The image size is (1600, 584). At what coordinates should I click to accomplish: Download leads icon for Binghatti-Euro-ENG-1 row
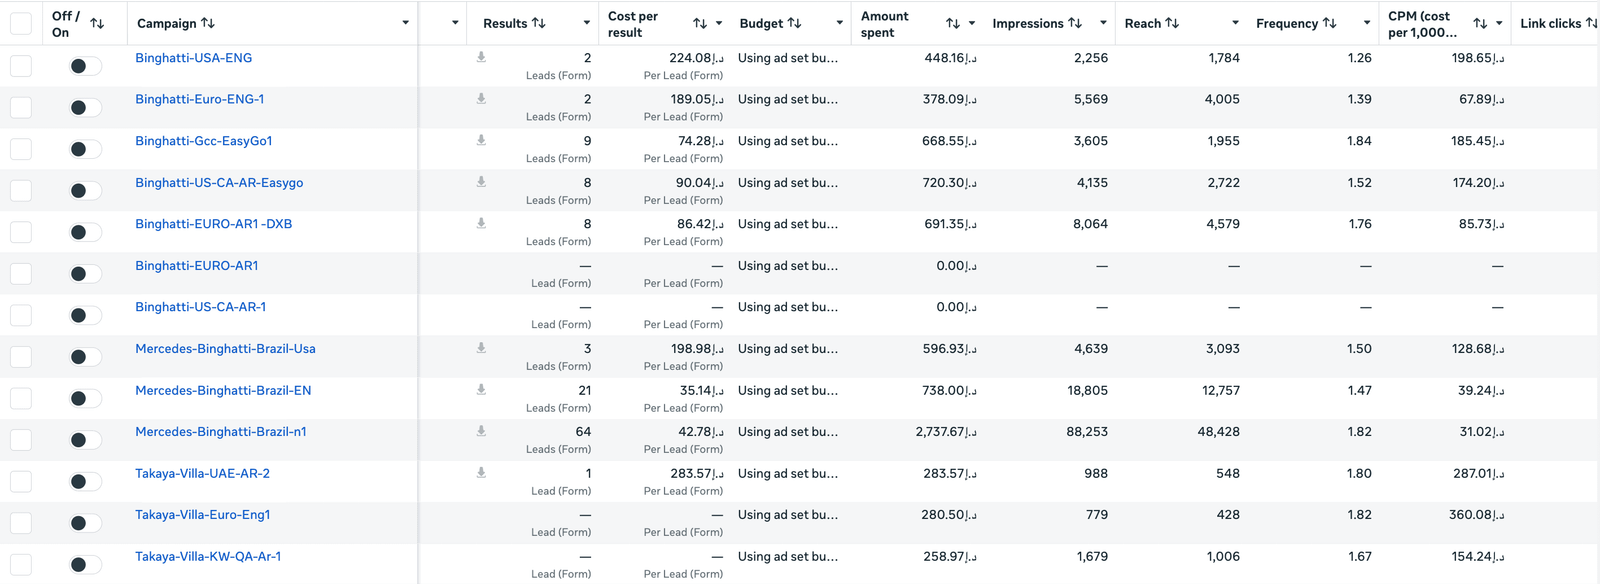481,99
